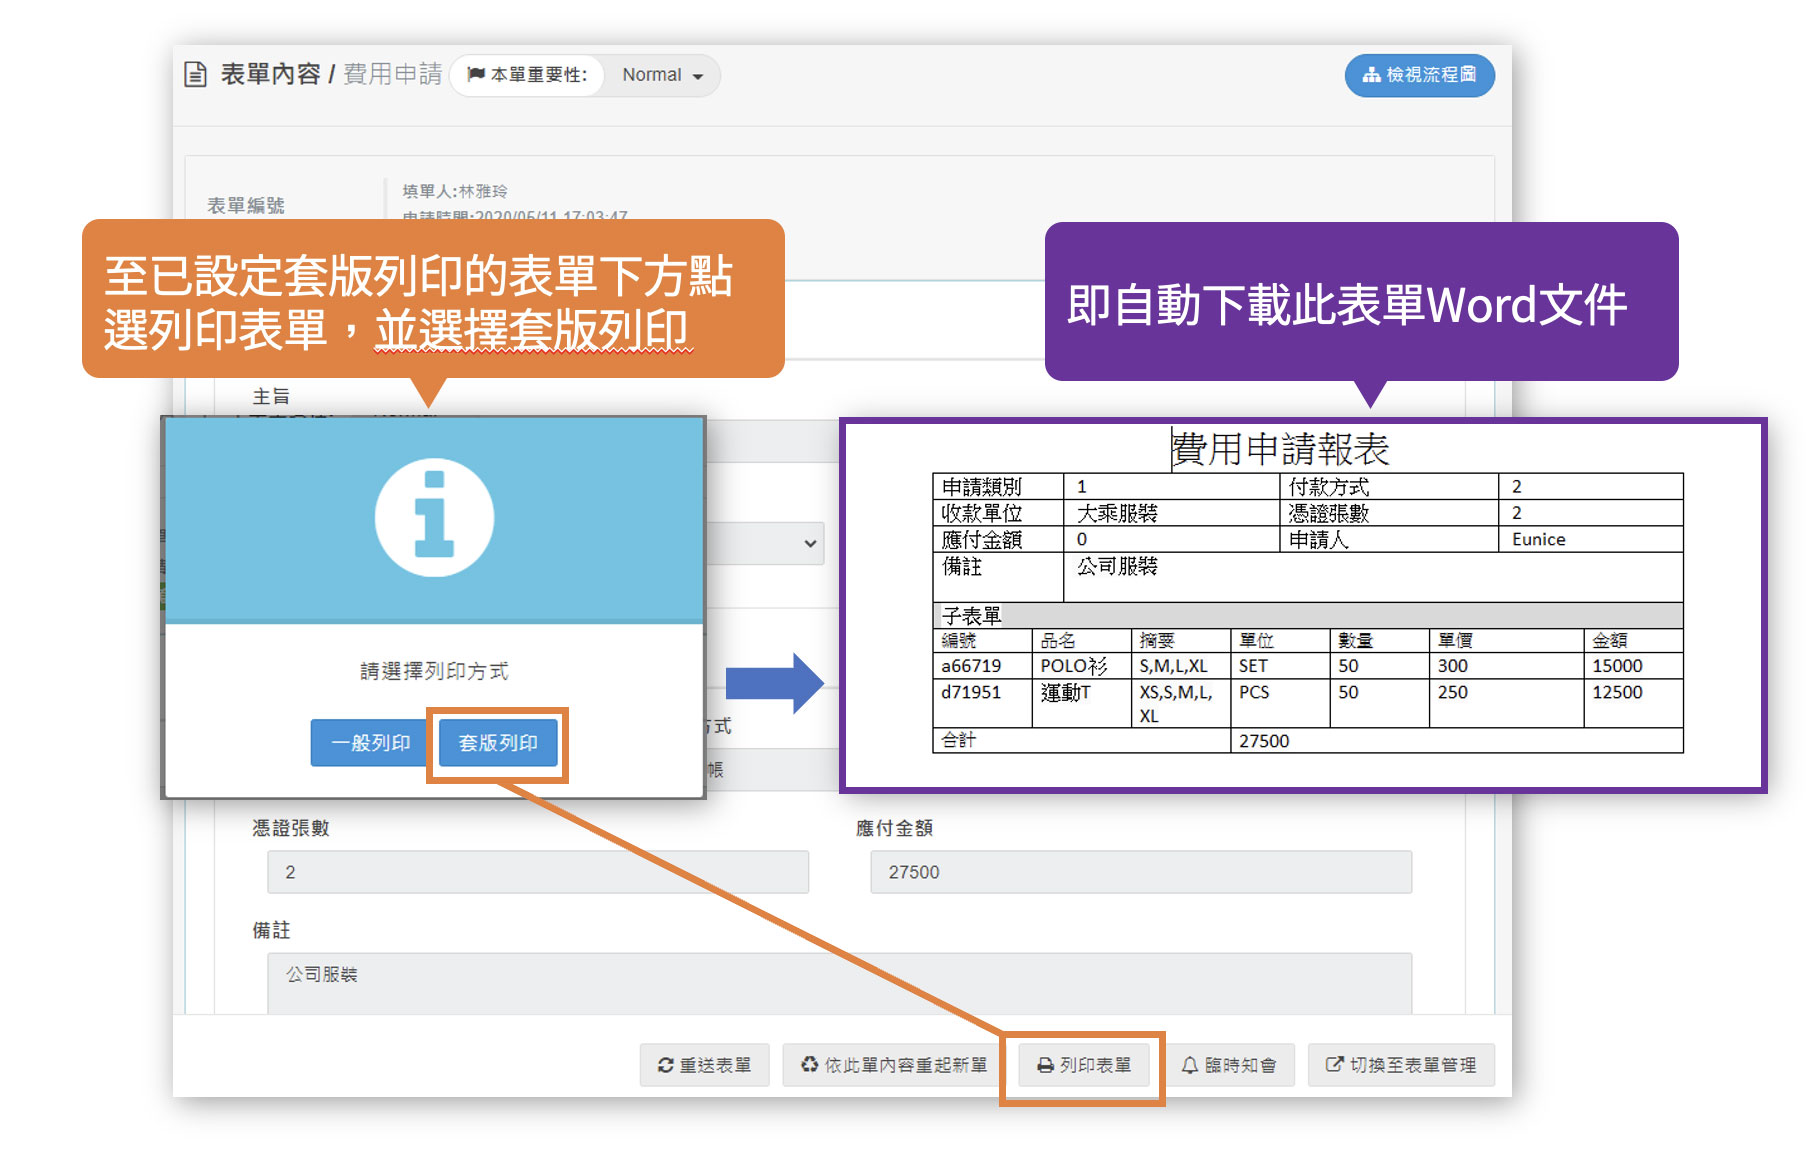Open the Normal importance dropdown
1812x1152 pixels.
(x=662, y=75)
